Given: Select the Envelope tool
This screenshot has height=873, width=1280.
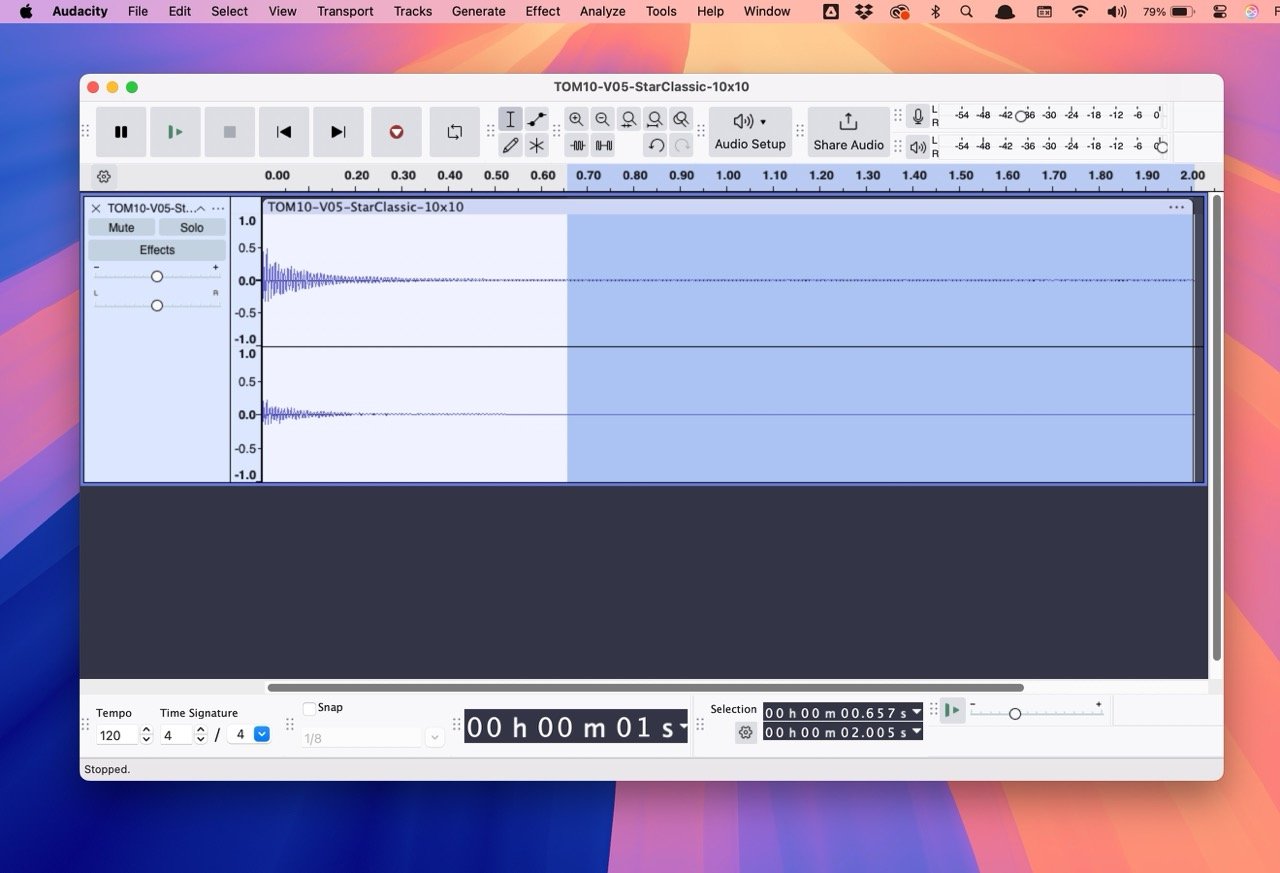Looking at the screenshot, I should coord(537,120).
